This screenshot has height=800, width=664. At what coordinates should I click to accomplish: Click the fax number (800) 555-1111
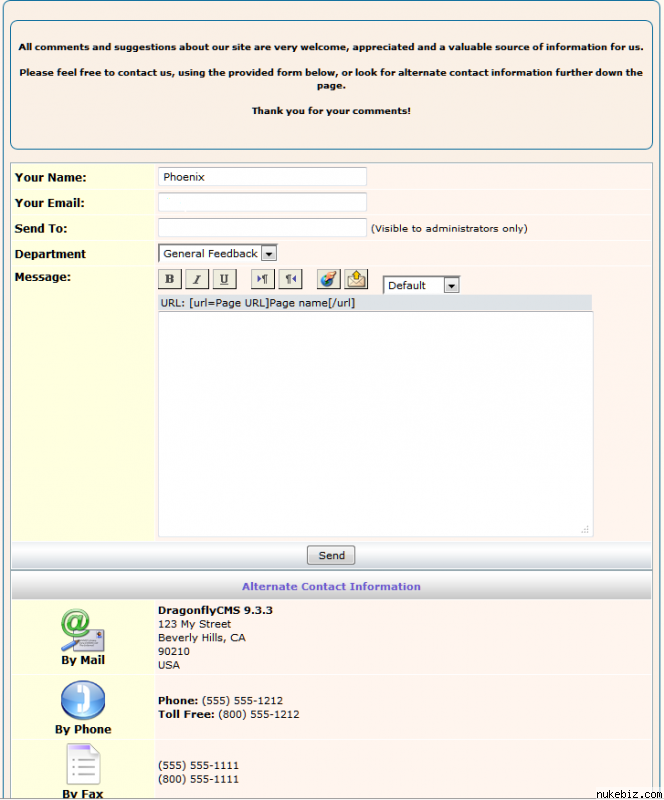tap(199, 779)
